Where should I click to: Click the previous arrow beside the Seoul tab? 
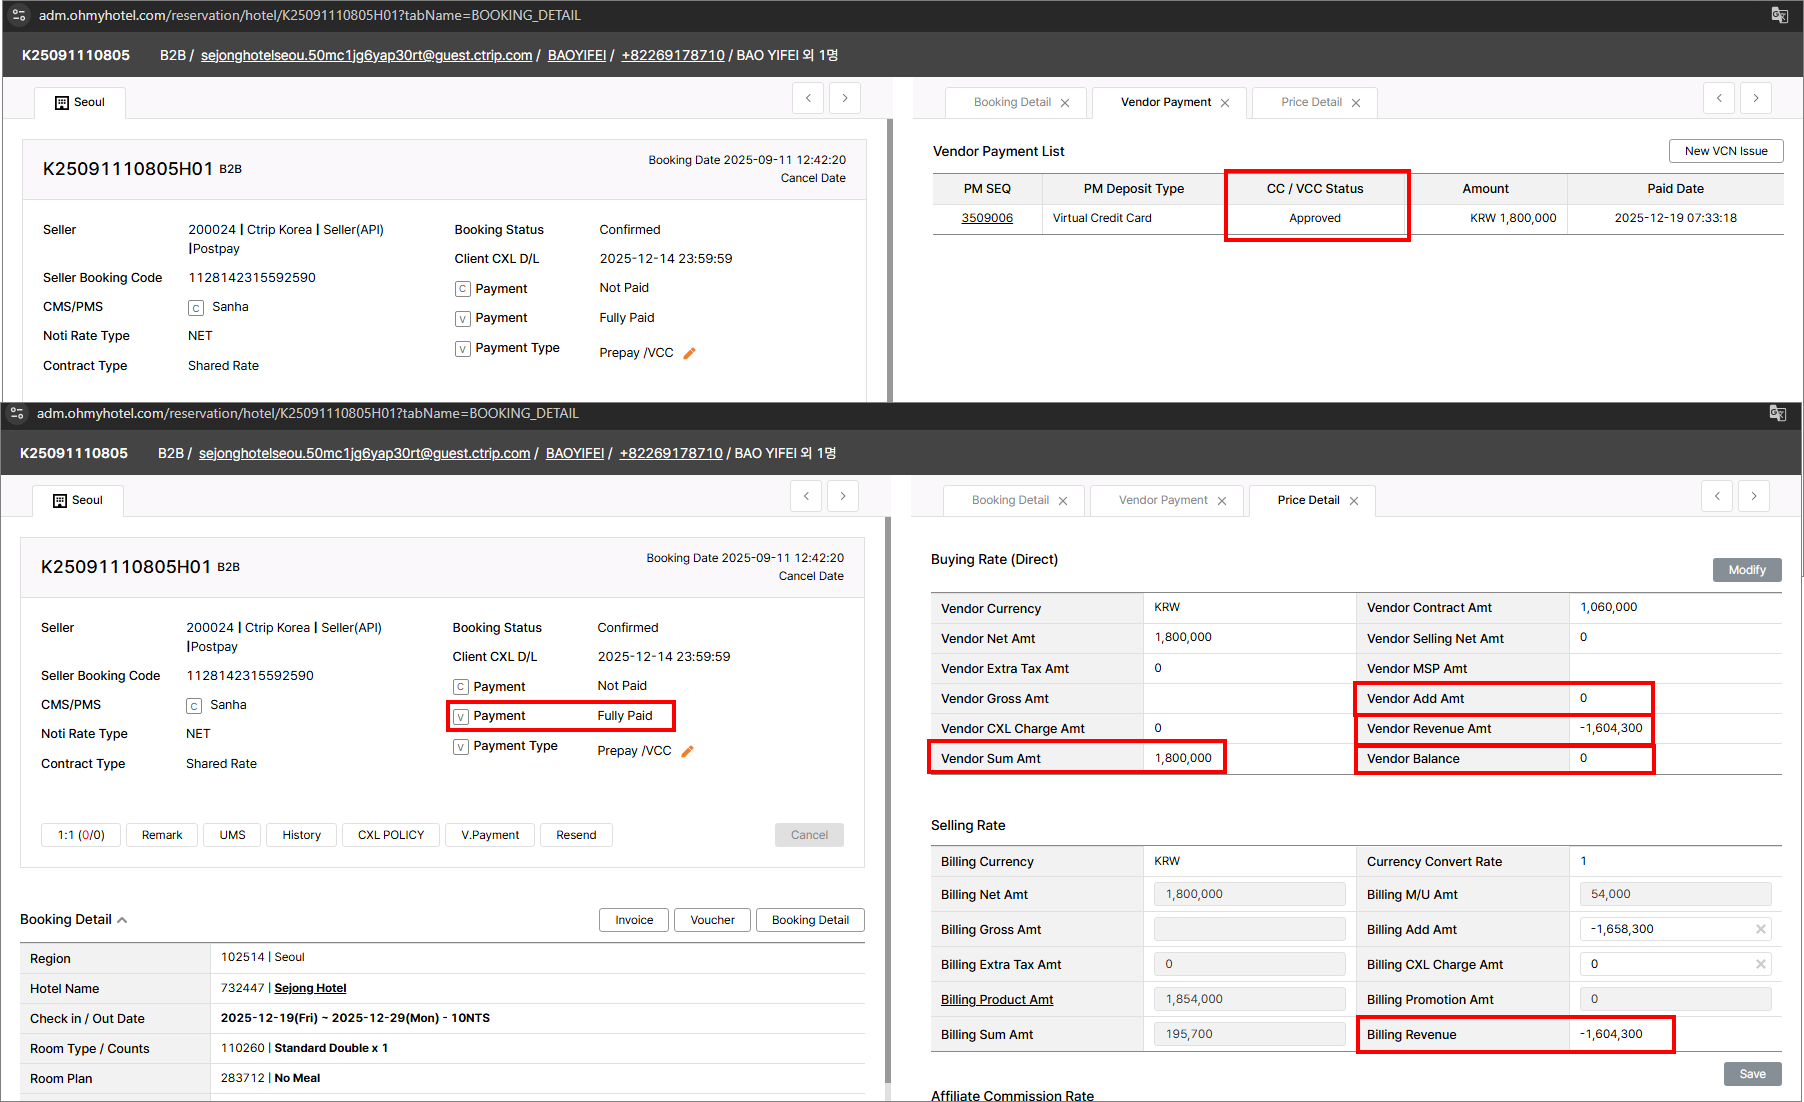click(806, 496)
